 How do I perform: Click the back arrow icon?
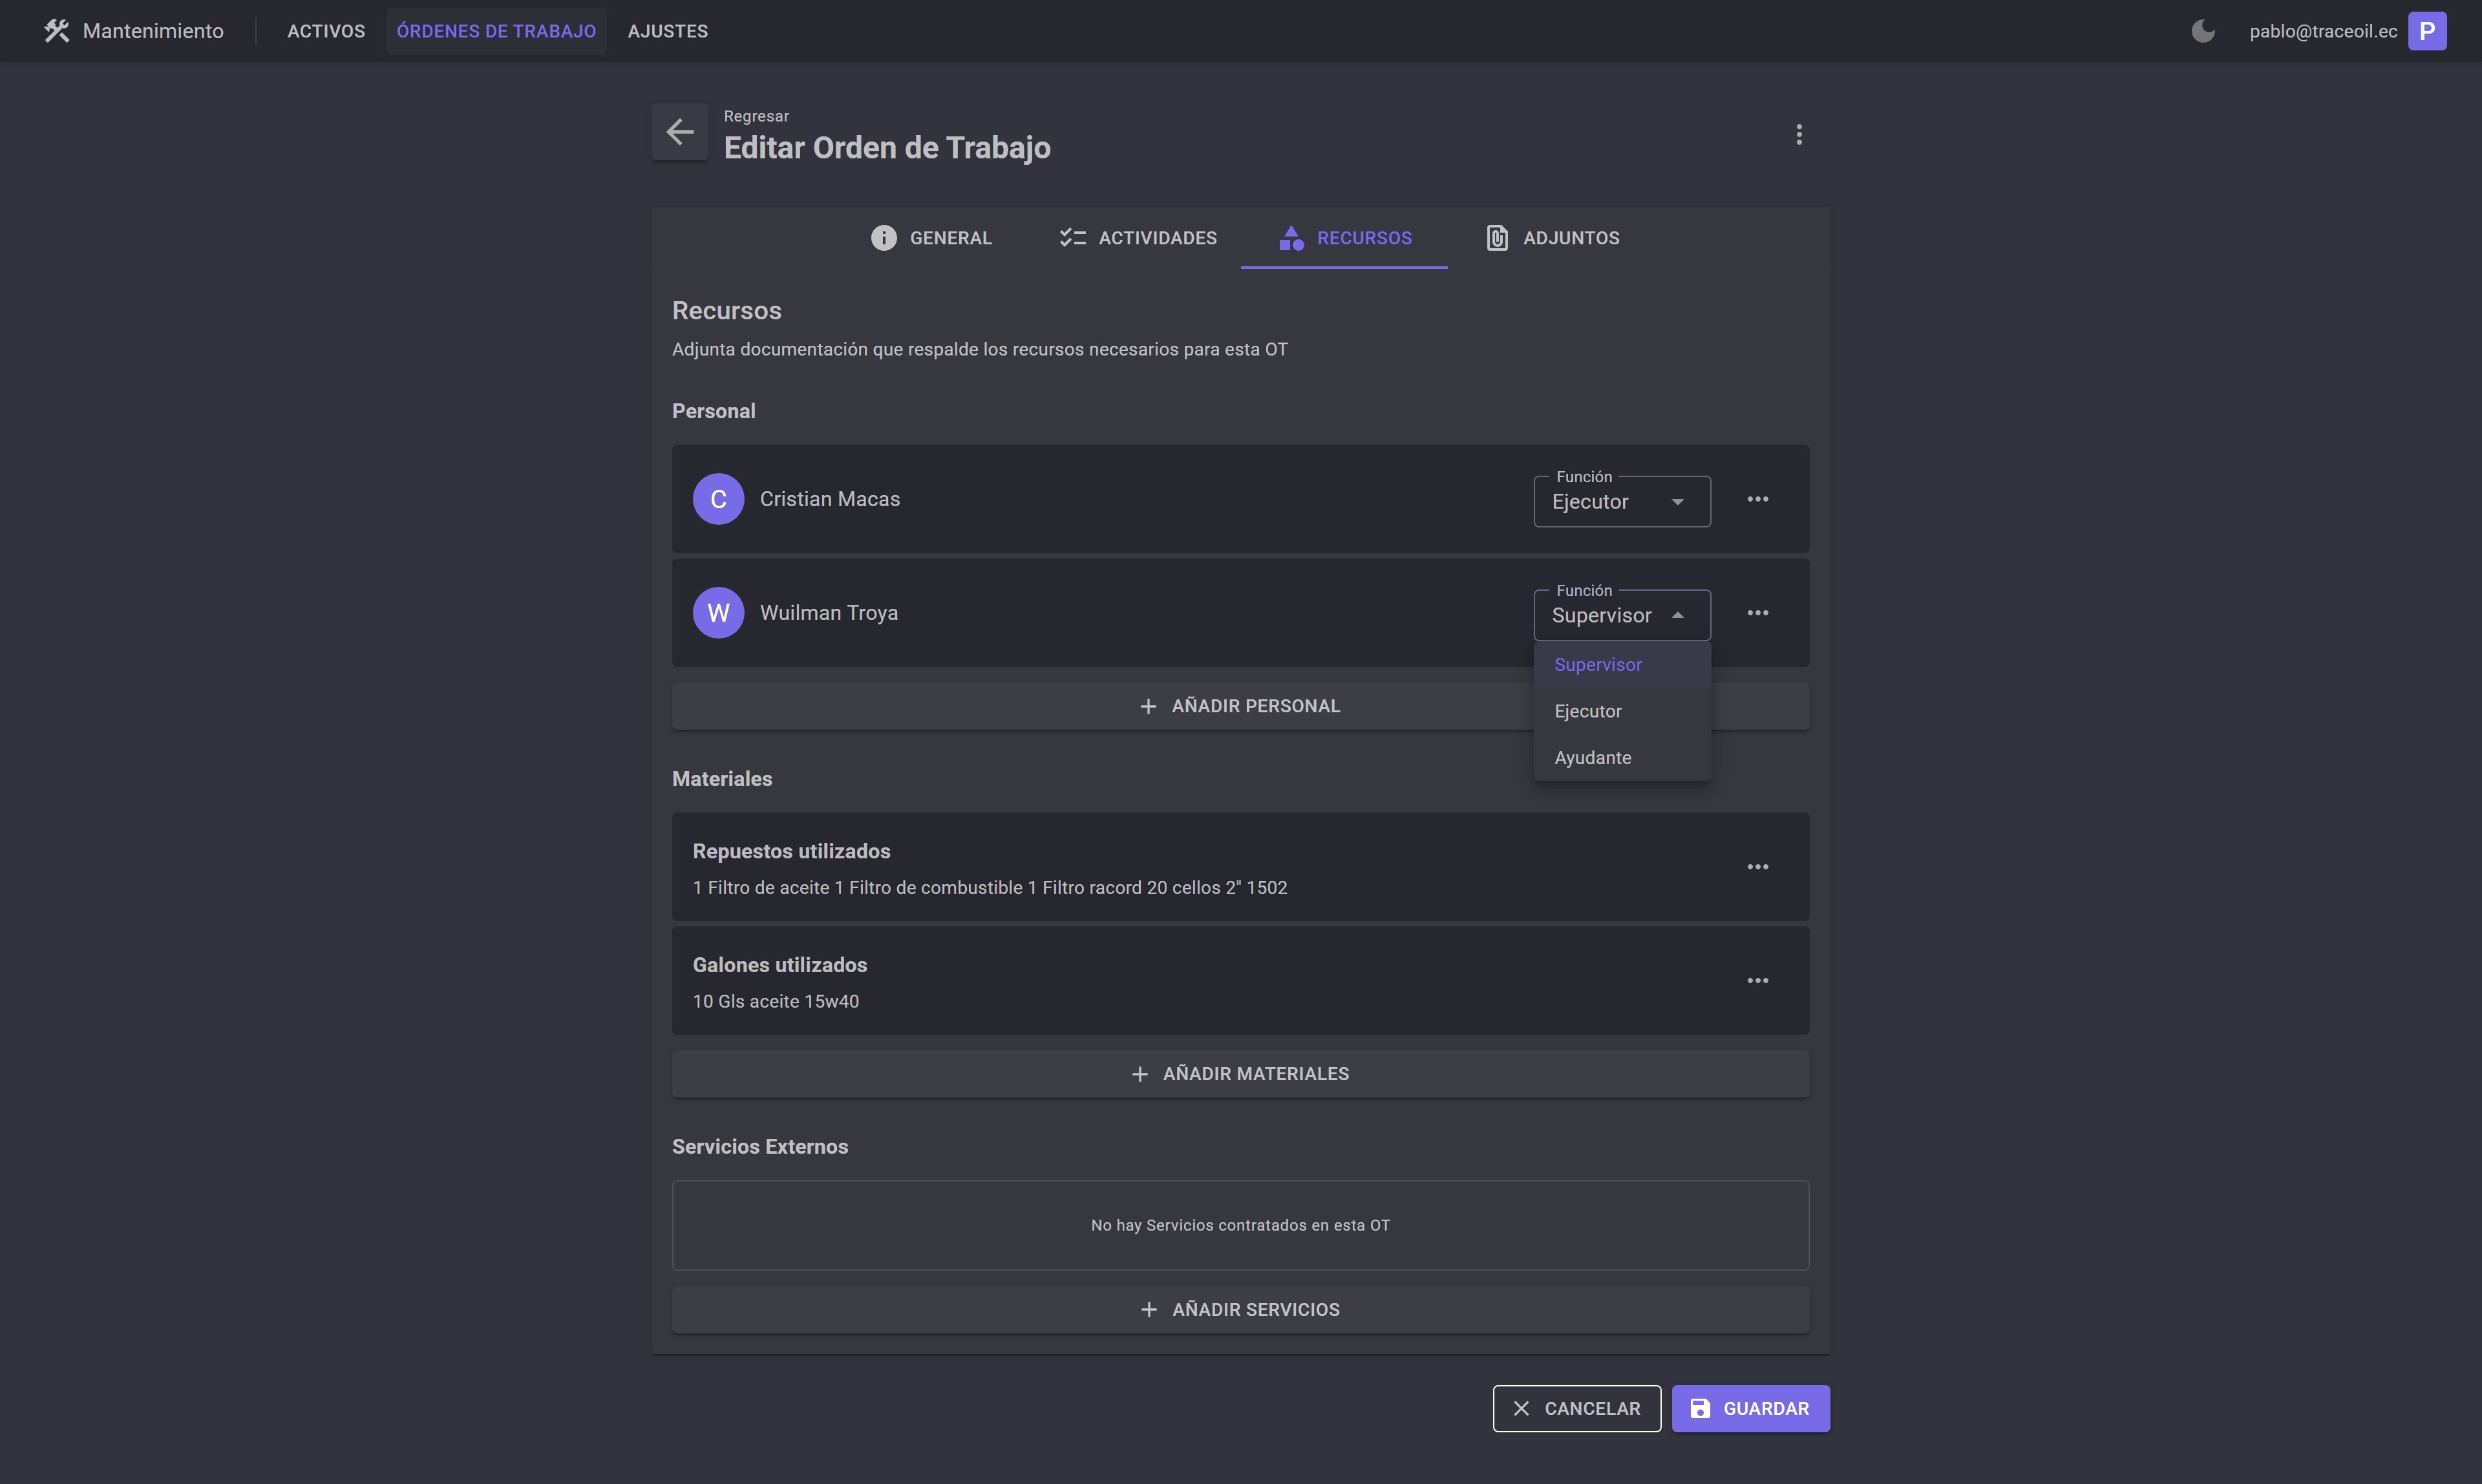[x=680, y=132]
